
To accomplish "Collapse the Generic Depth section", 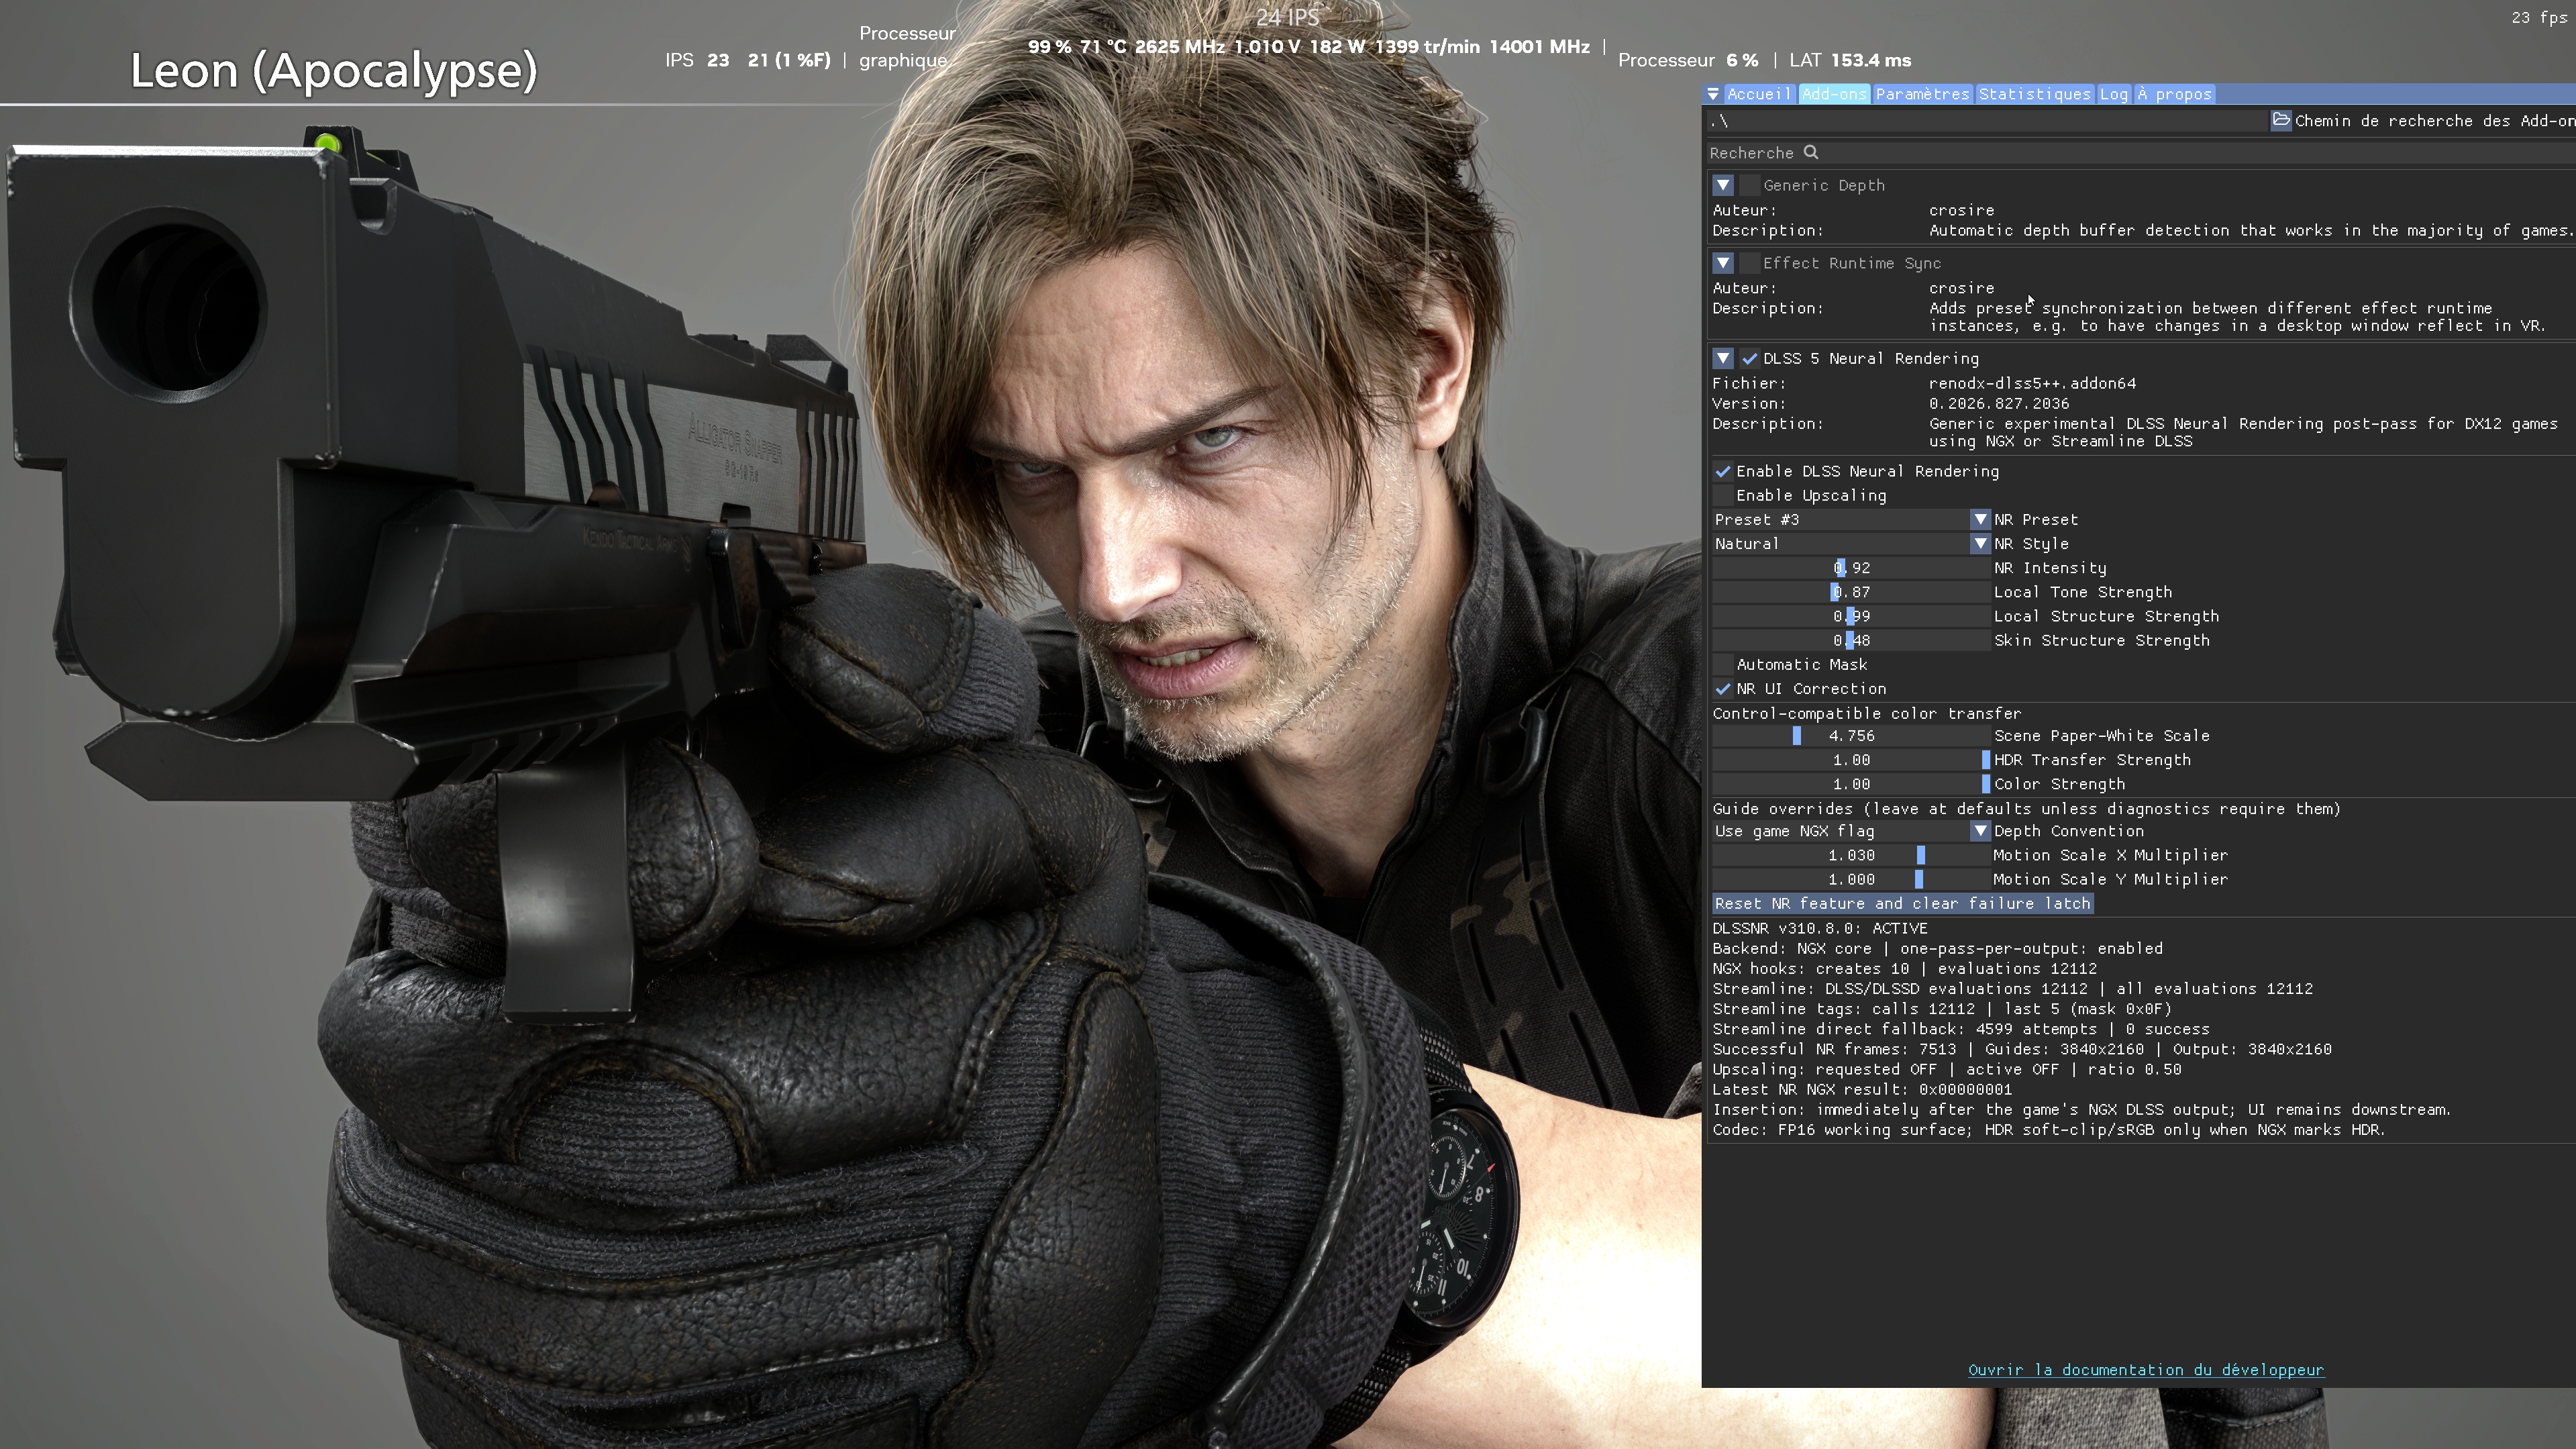I will (x=1722, y=185).
